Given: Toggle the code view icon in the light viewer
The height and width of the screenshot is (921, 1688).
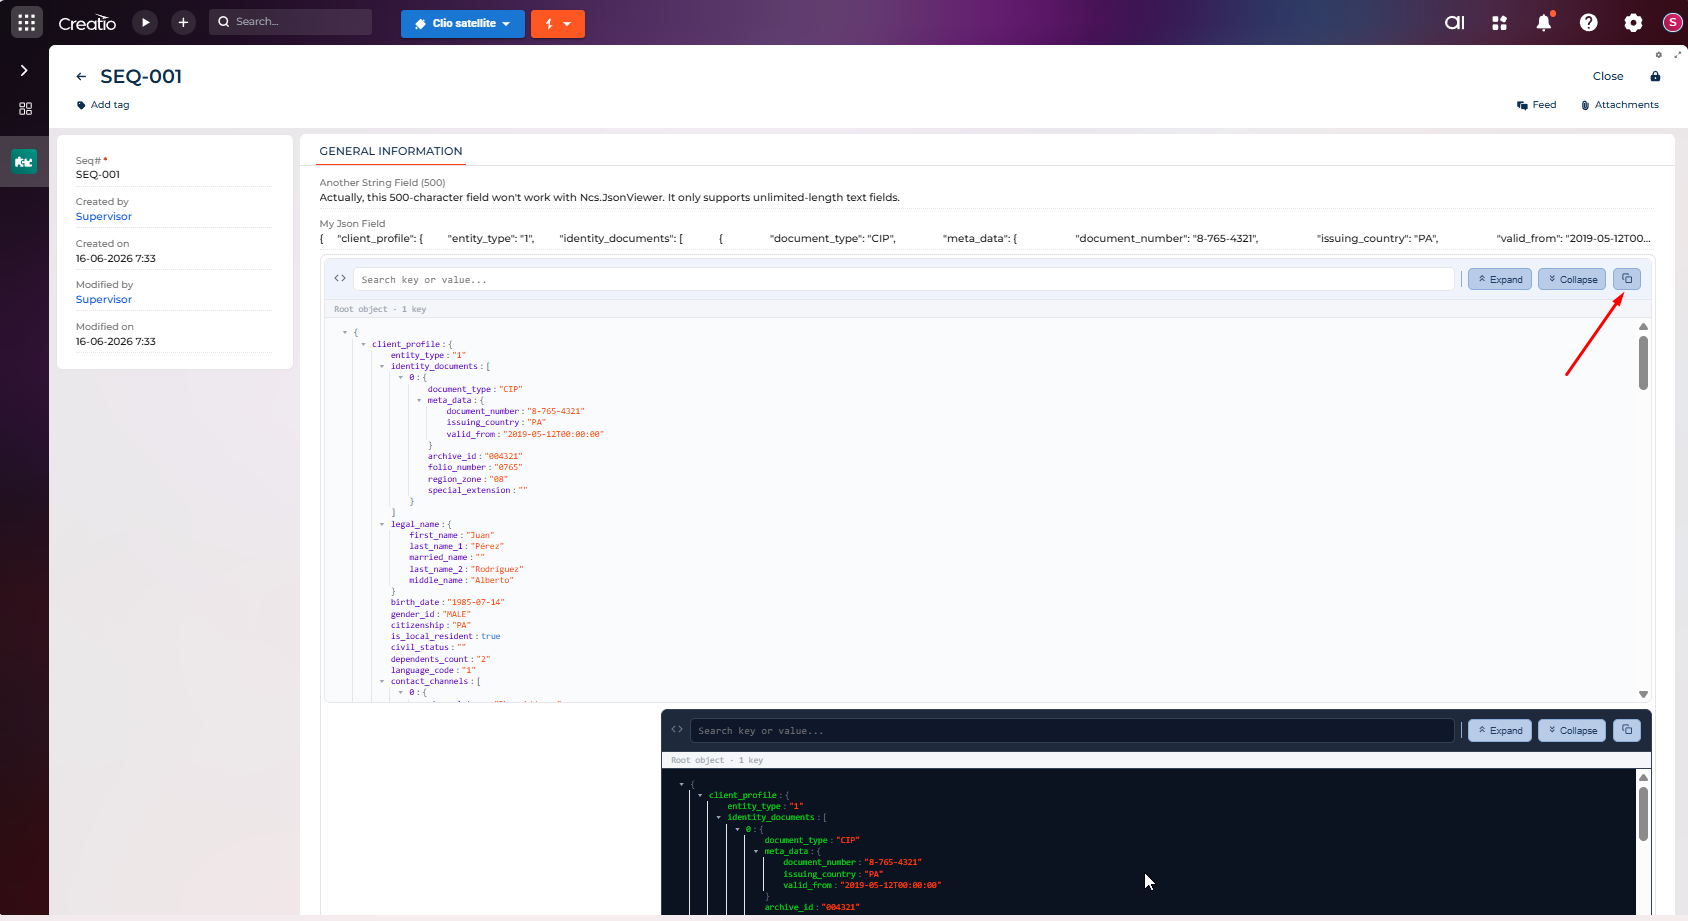Looking at the screenshot, I should tap(340, 278).
